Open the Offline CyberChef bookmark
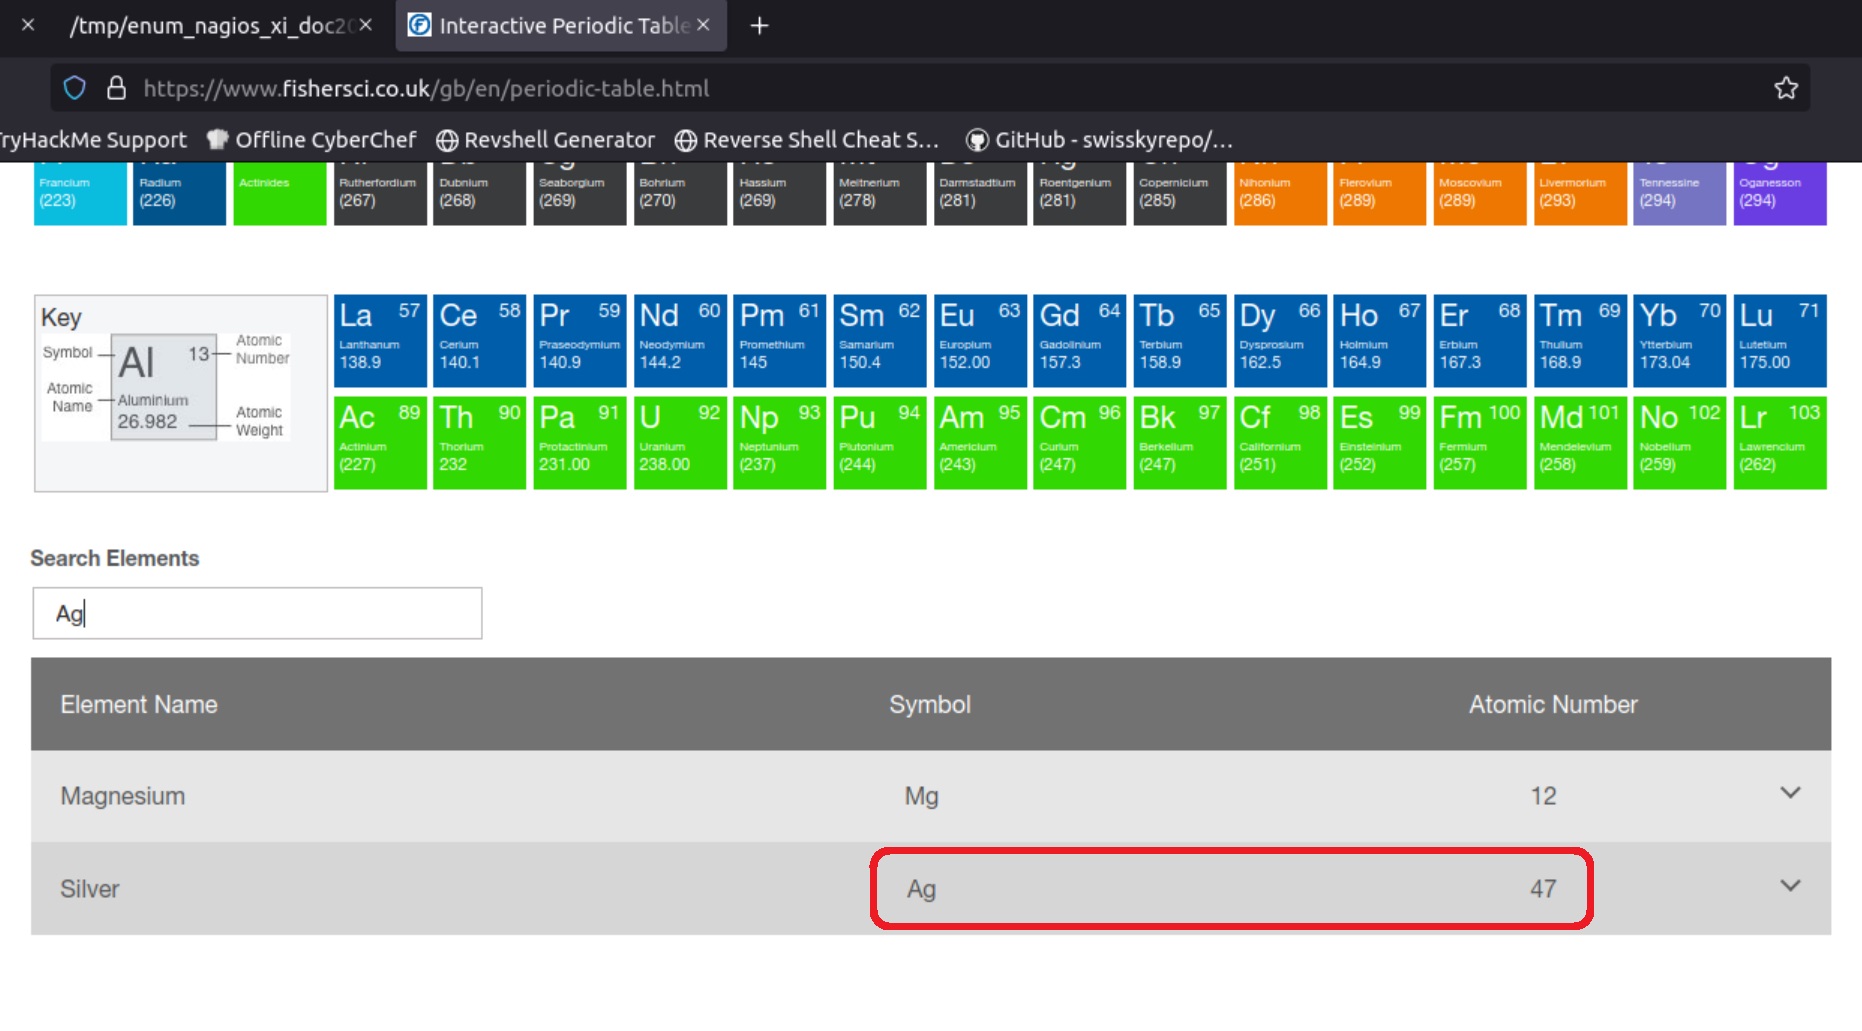Viewport: 1862px width, 1031px height. point(311,140)
